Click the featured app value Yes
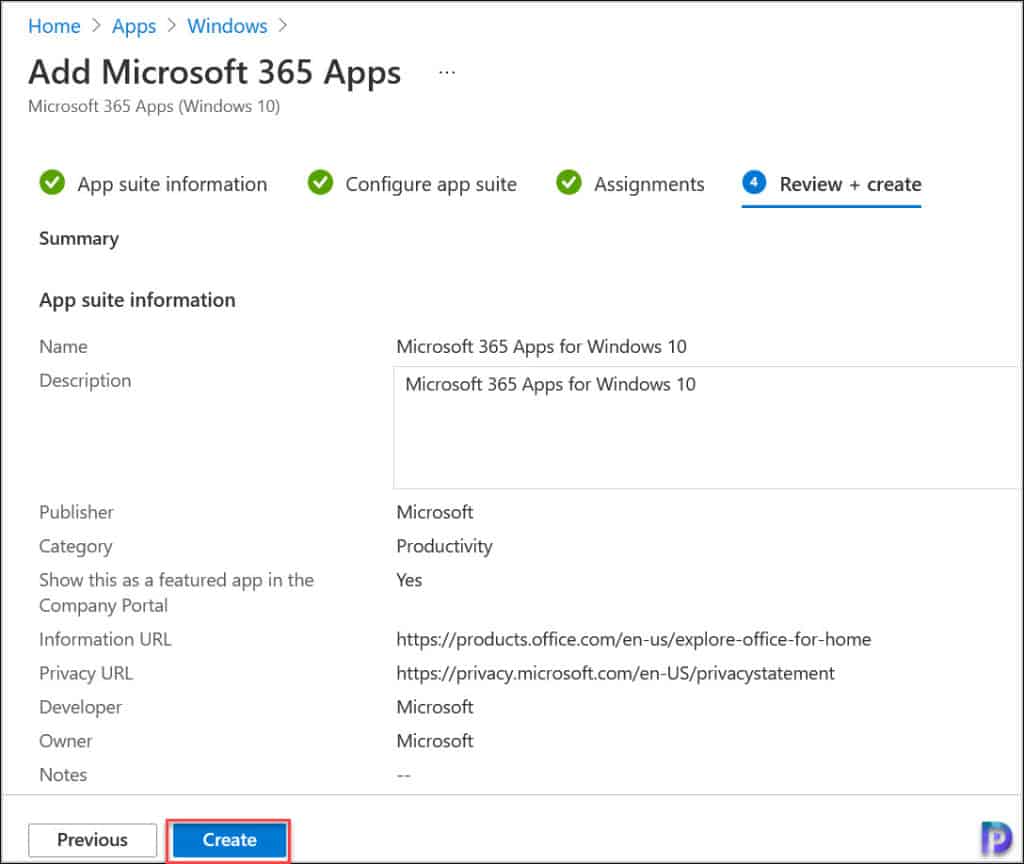Viewport: 1024px width, 864px height. (409, 580)
